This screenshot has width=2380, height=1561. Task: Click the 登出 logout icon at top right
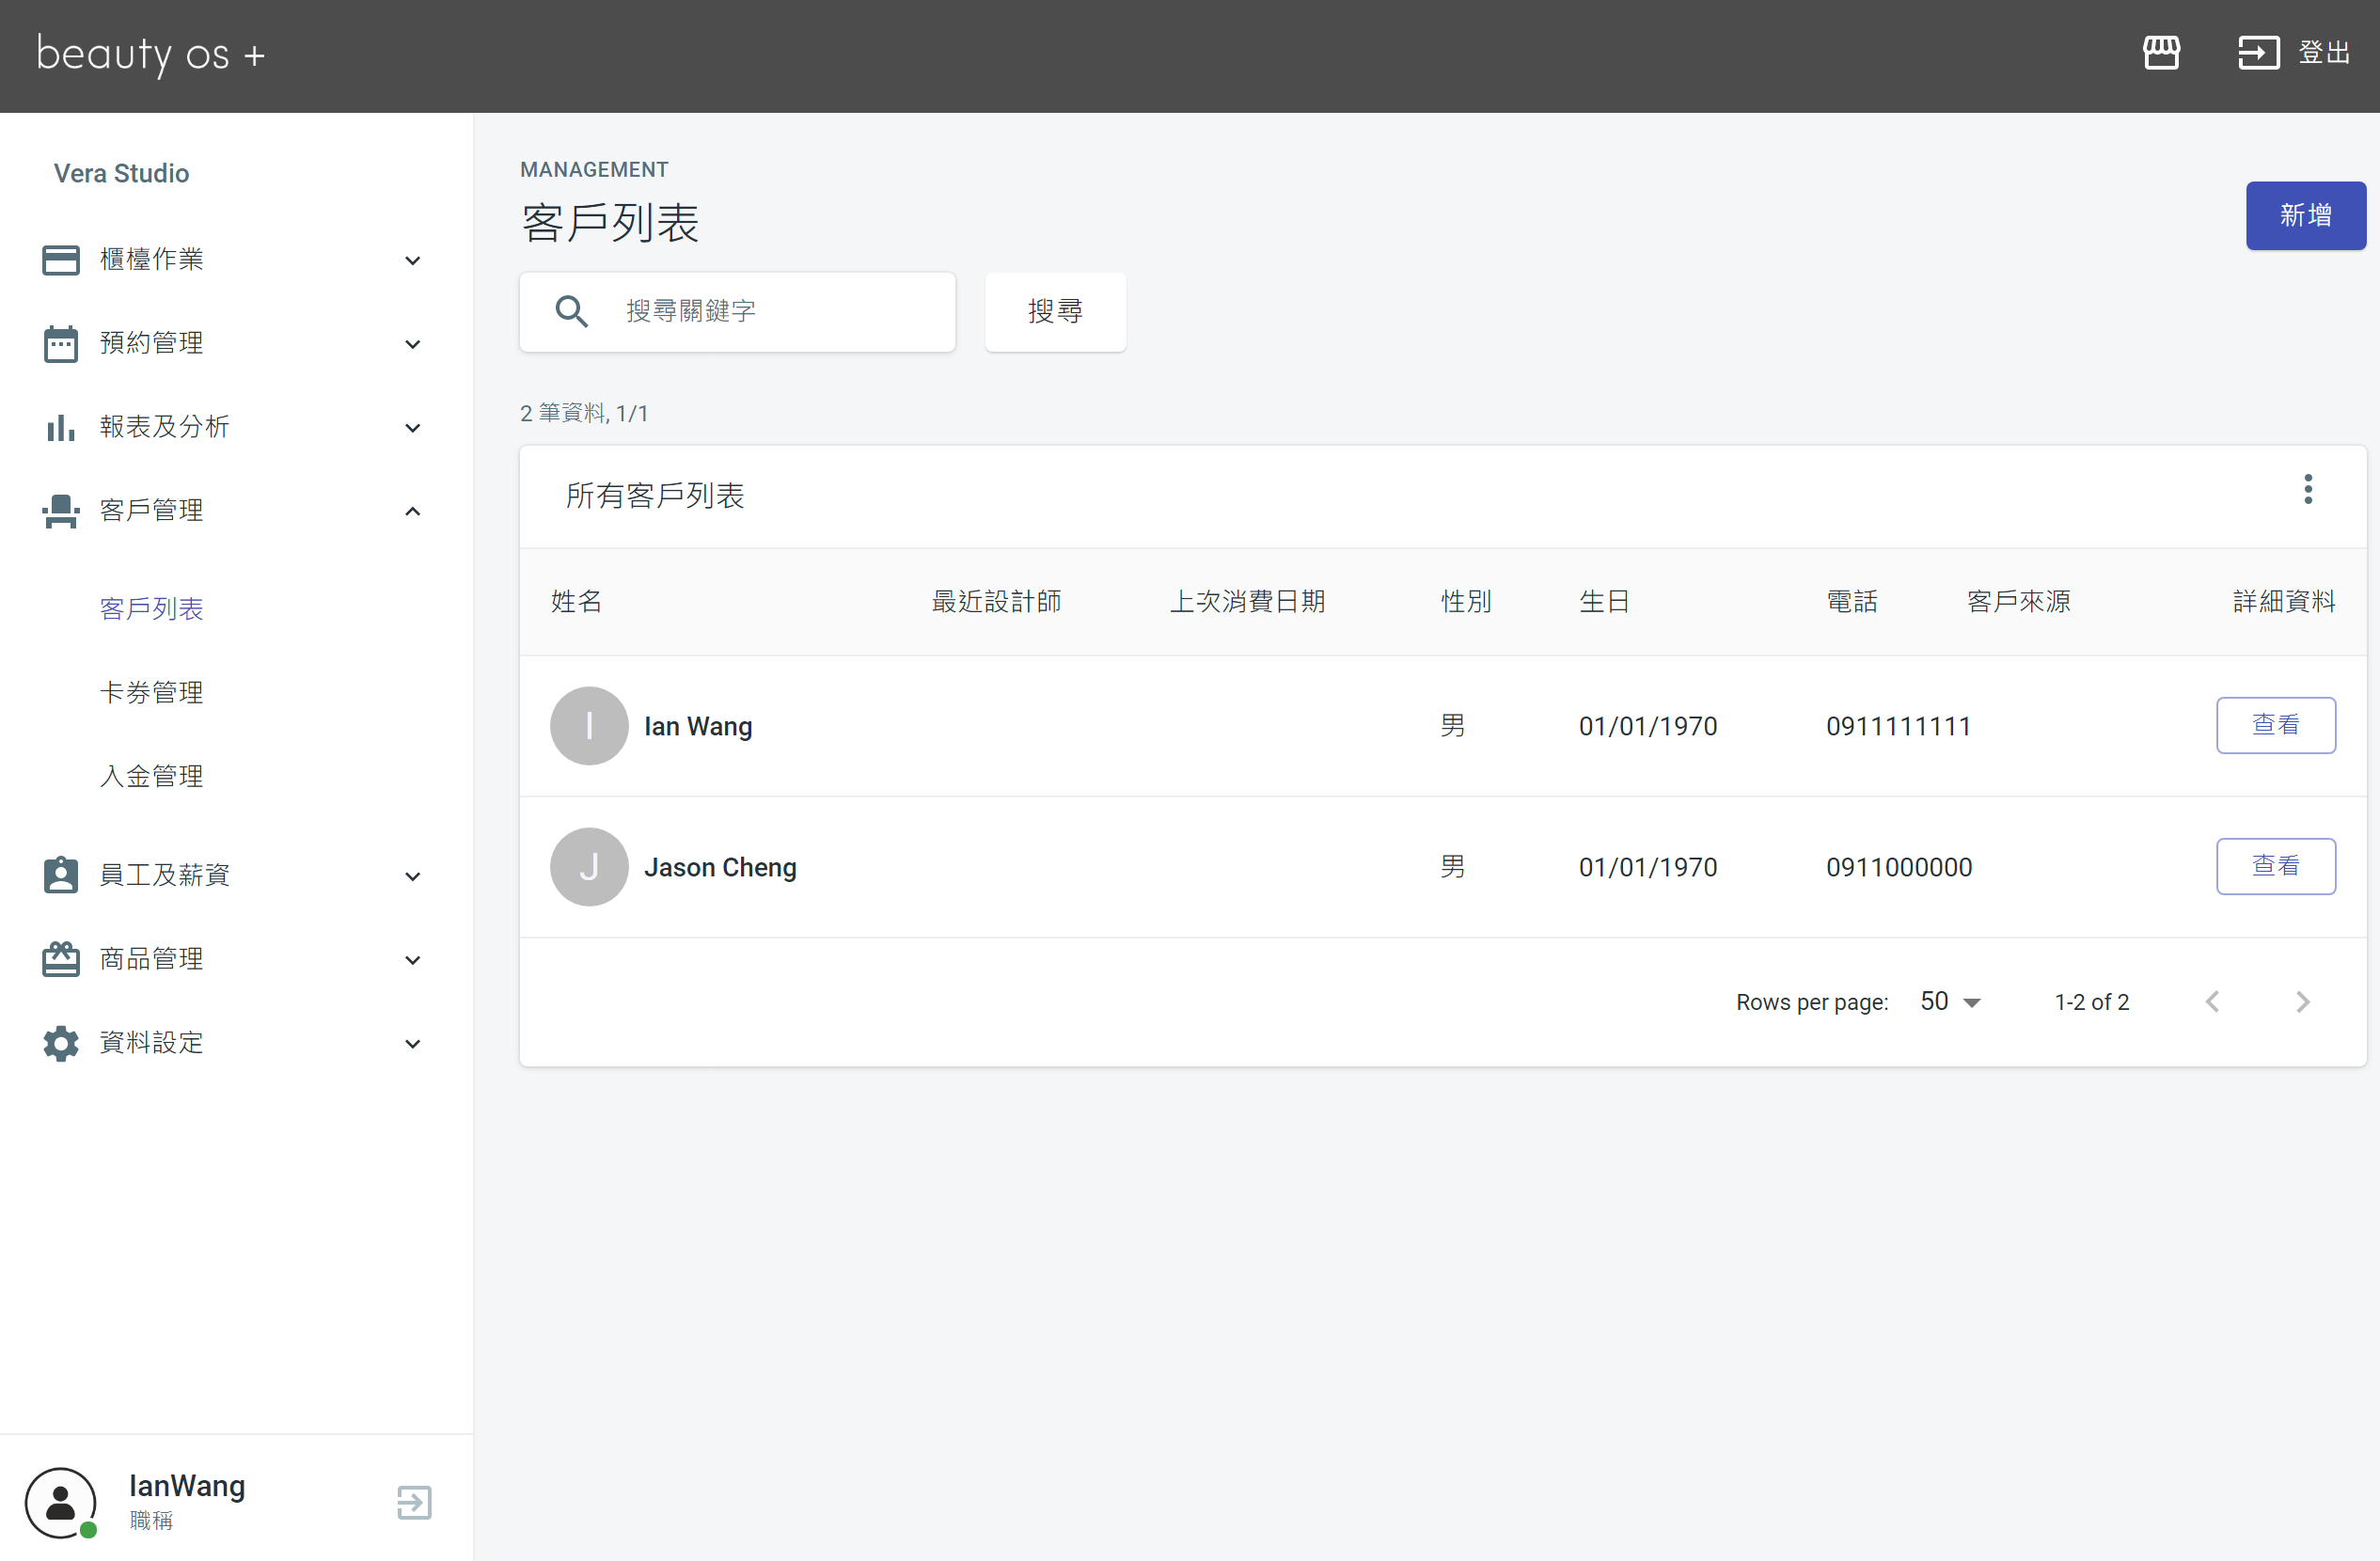[x=2258, y=52]
